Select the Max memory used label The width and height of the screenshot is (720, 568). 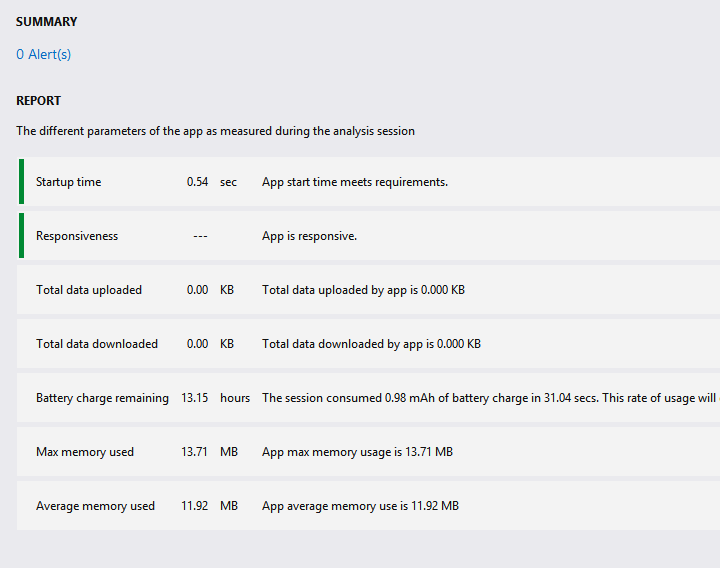[85, 452]
